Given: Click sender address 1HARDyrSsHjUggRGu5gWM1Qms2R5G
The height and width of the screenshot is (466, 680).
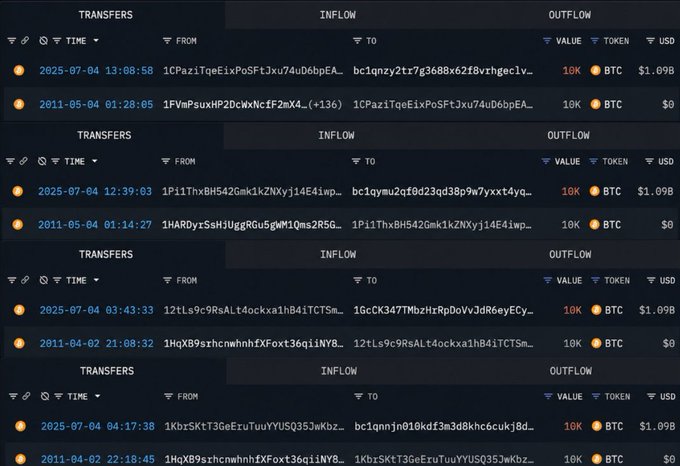Looking at the screenshot, I should [x=252, y=225].
